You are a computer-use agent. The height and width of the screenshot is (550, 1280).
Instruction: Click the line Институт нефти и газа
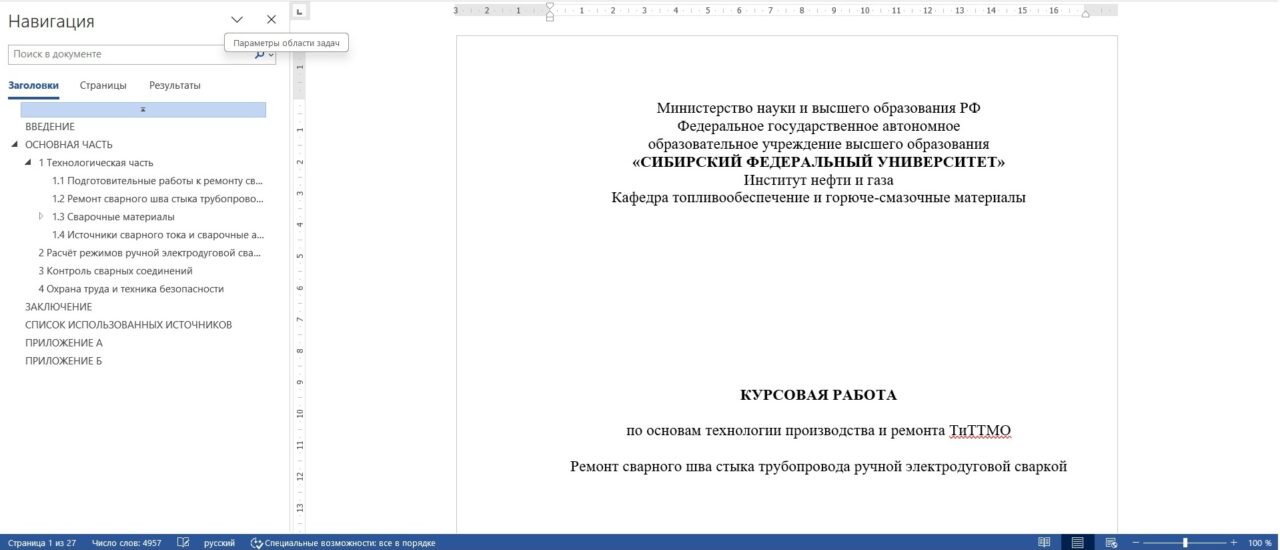[818, 180]
